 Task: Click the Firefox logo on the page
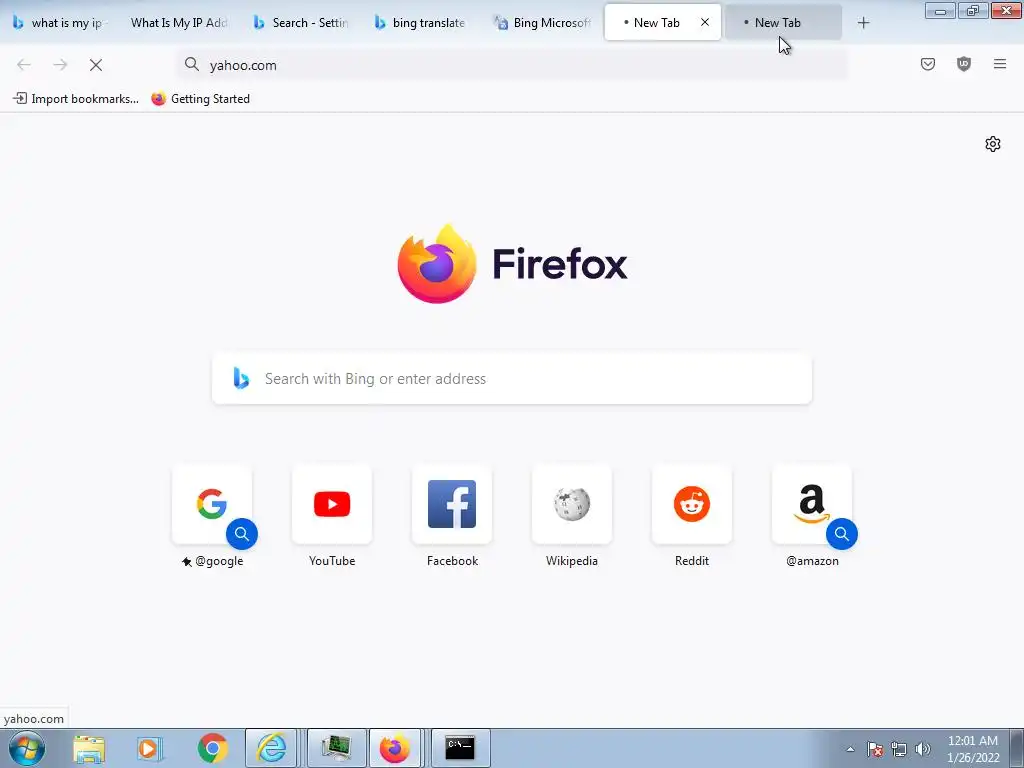point(437,264)
